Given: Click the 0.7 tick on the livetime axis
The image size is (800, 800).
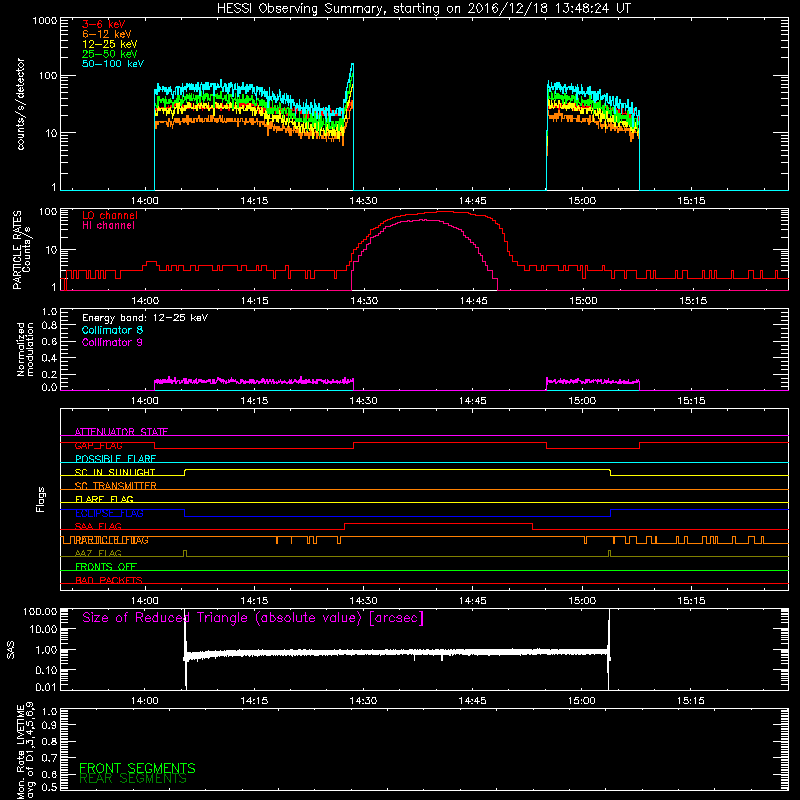Looking at the screenshot, I should [49, 757].
